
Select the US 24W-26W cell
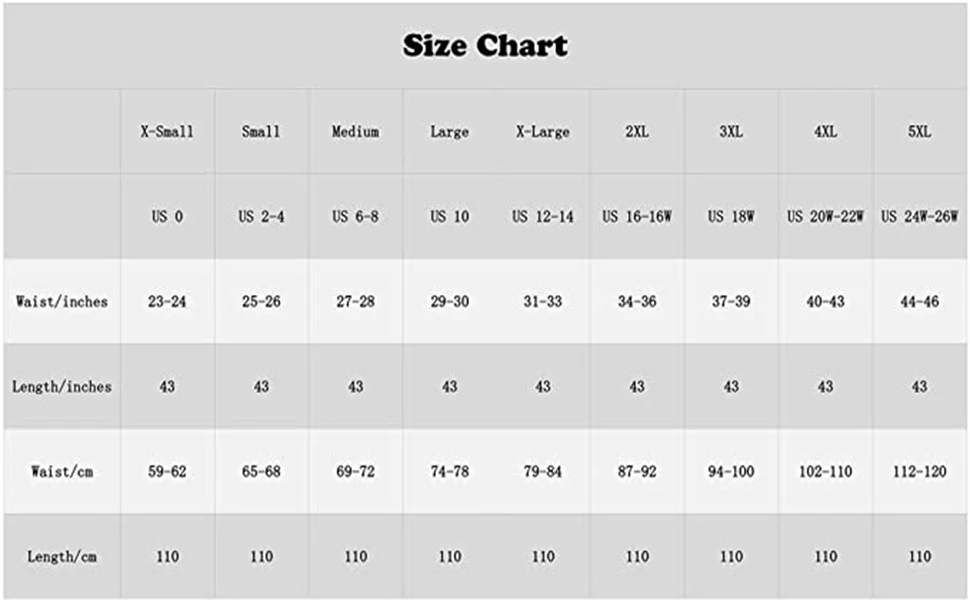pos(919,216)
